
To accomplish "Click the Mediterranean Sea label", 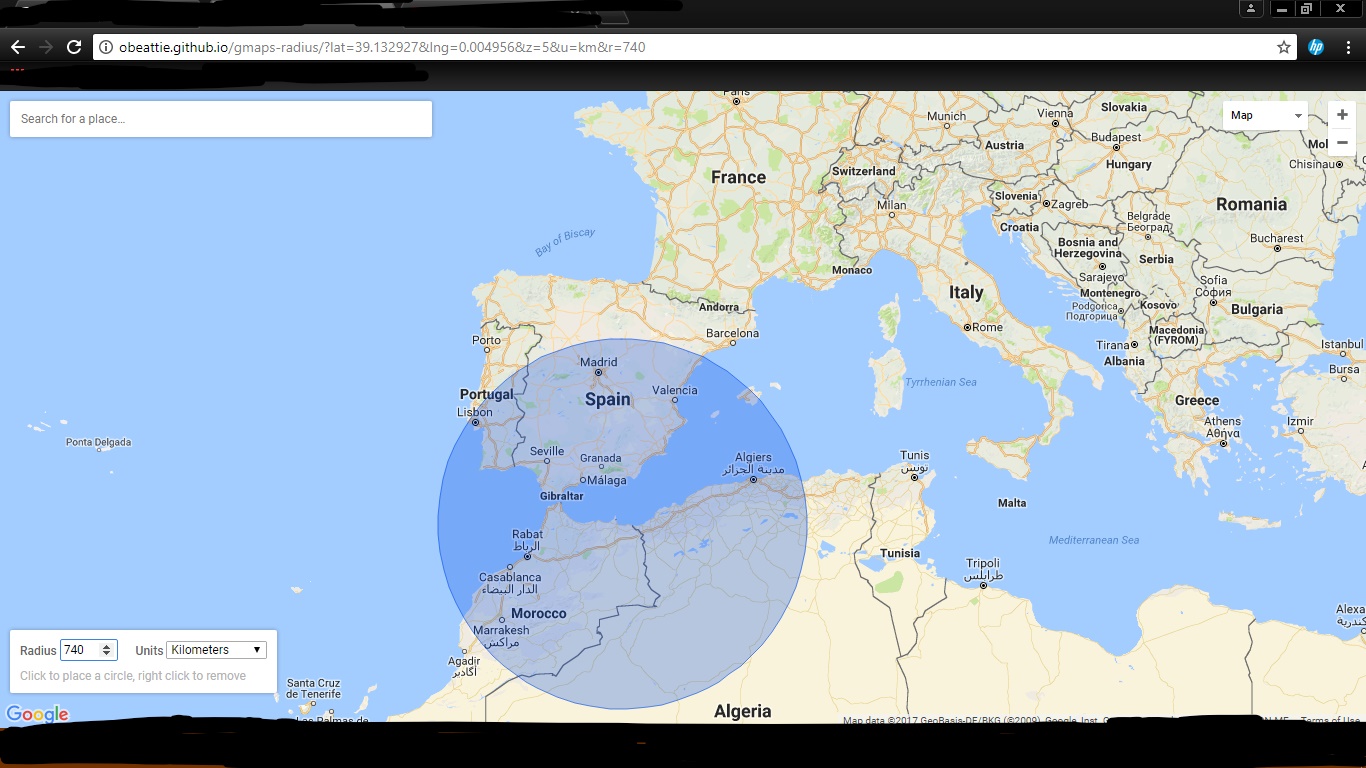I will [1094, 540].
